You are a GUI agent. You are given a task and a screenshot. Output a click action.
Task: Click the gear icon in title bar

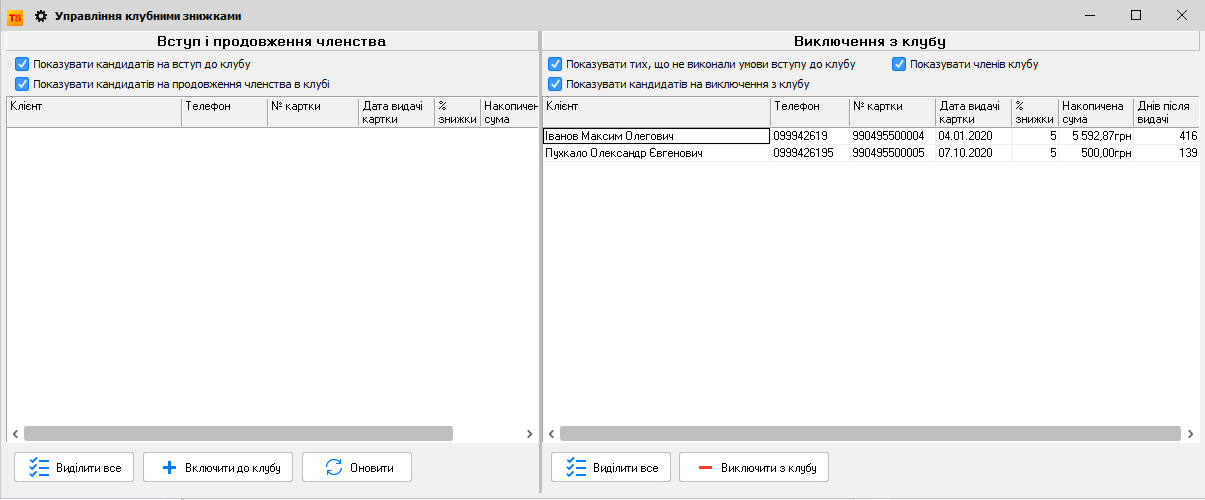[x=41, y=16]
